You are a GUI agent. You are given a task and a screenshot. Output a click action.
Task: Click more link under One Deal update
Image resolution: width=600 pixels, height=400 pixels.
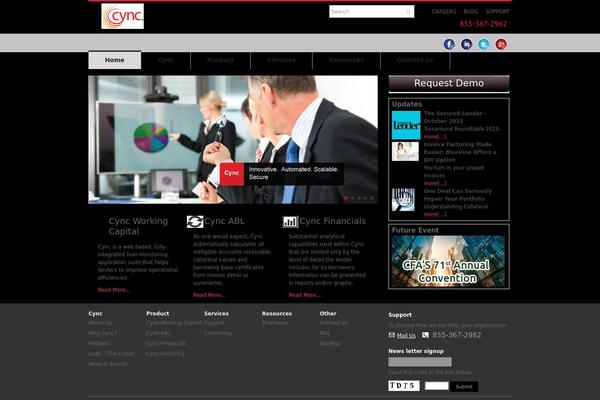(x=435, y=214)
